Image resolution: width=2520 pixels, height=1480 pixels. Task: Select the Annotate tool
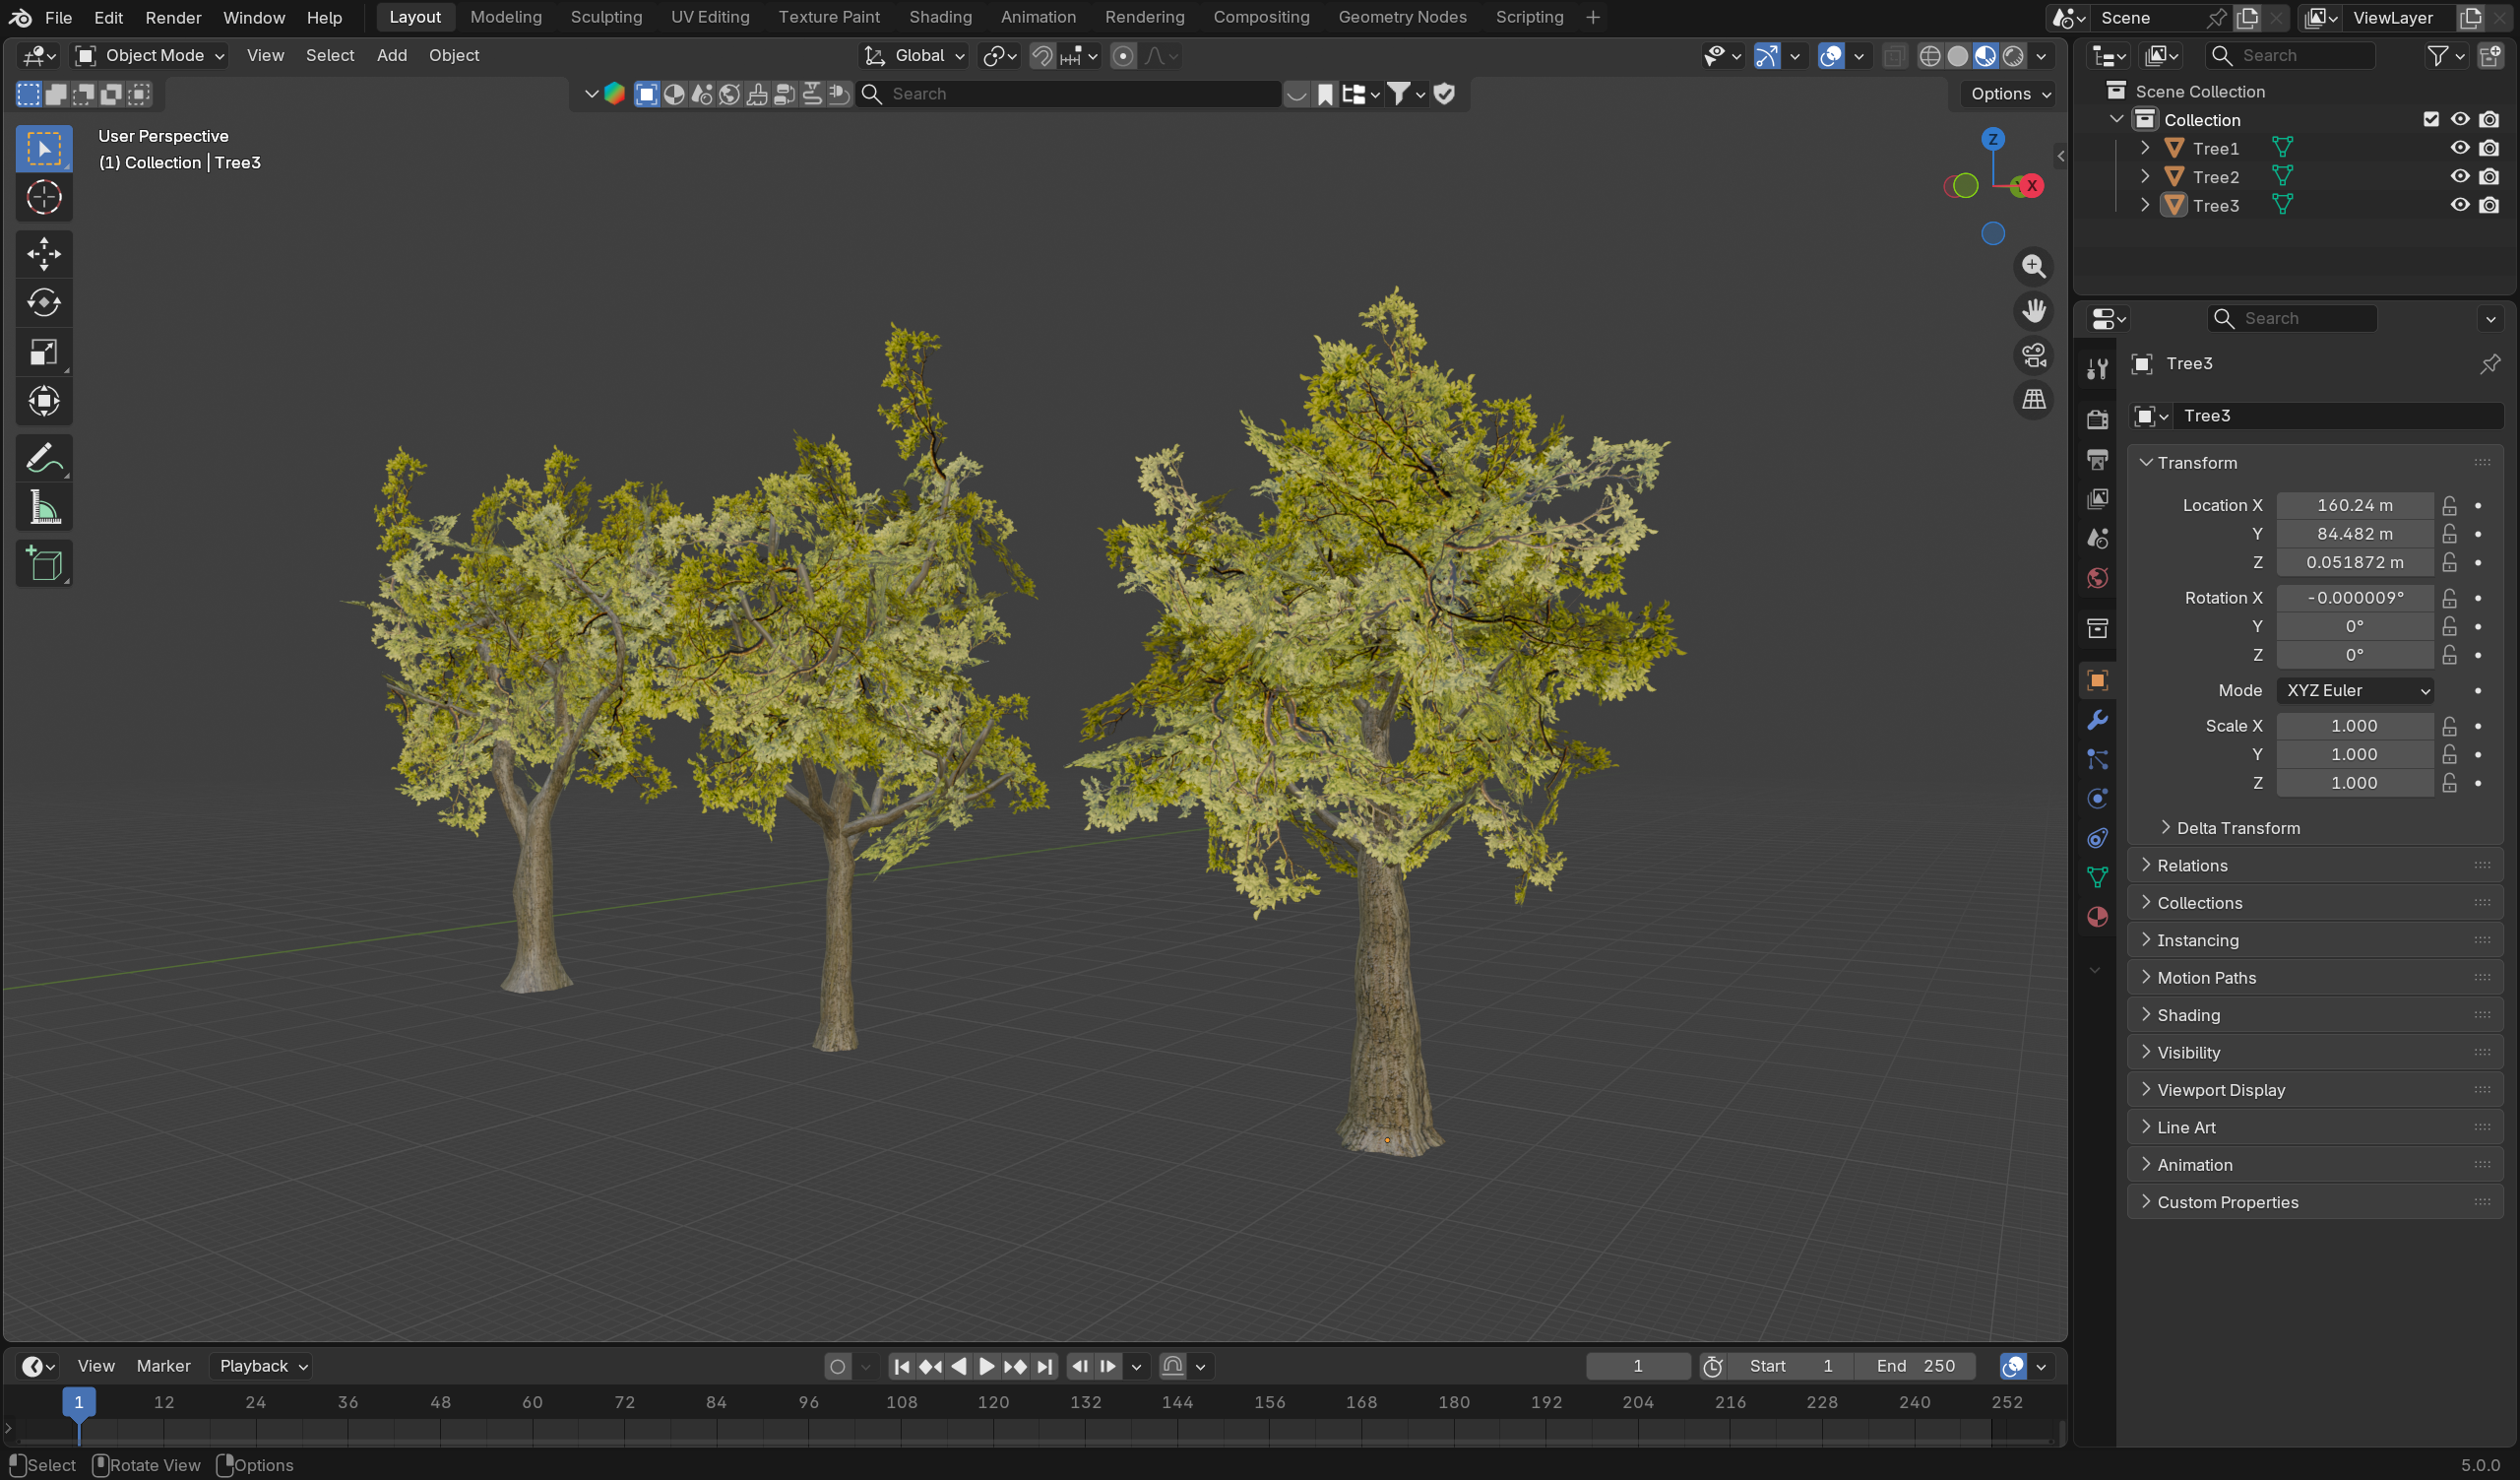point(44,459)
